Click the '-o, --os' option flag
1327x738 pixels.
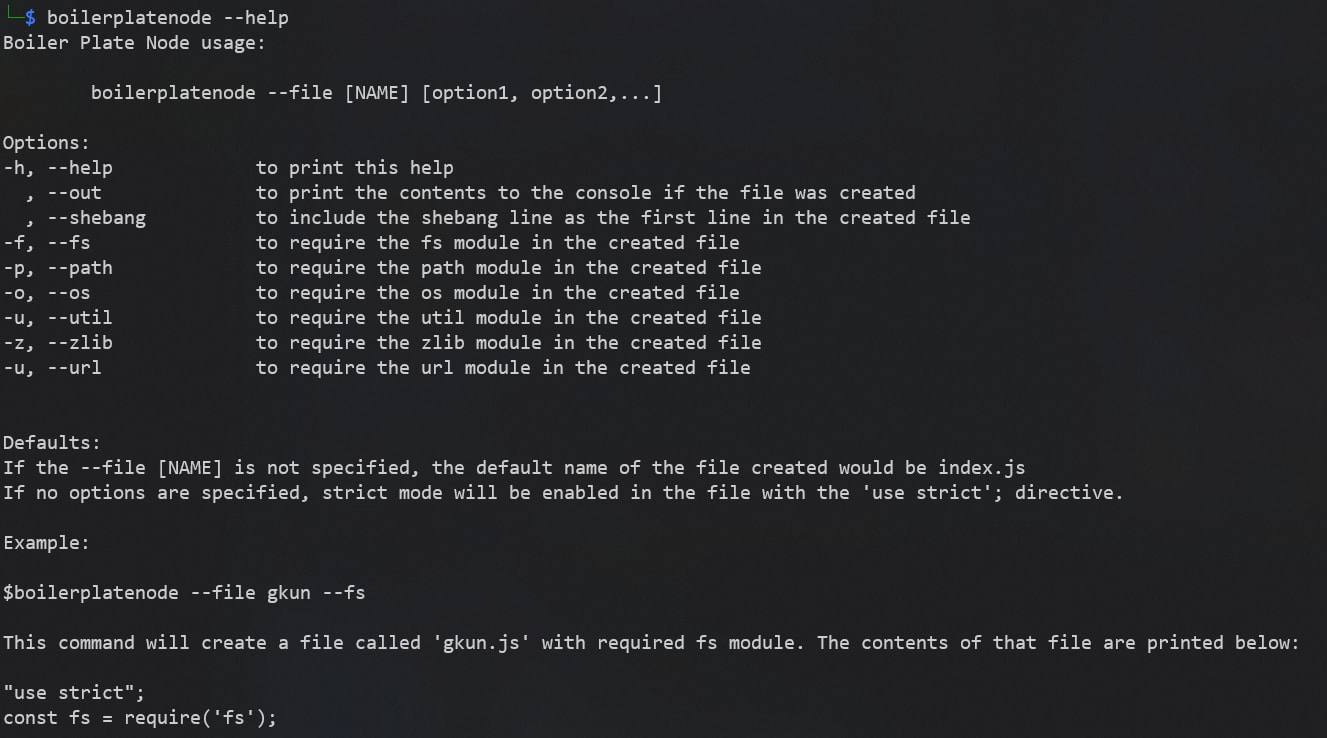click(47, 293)
